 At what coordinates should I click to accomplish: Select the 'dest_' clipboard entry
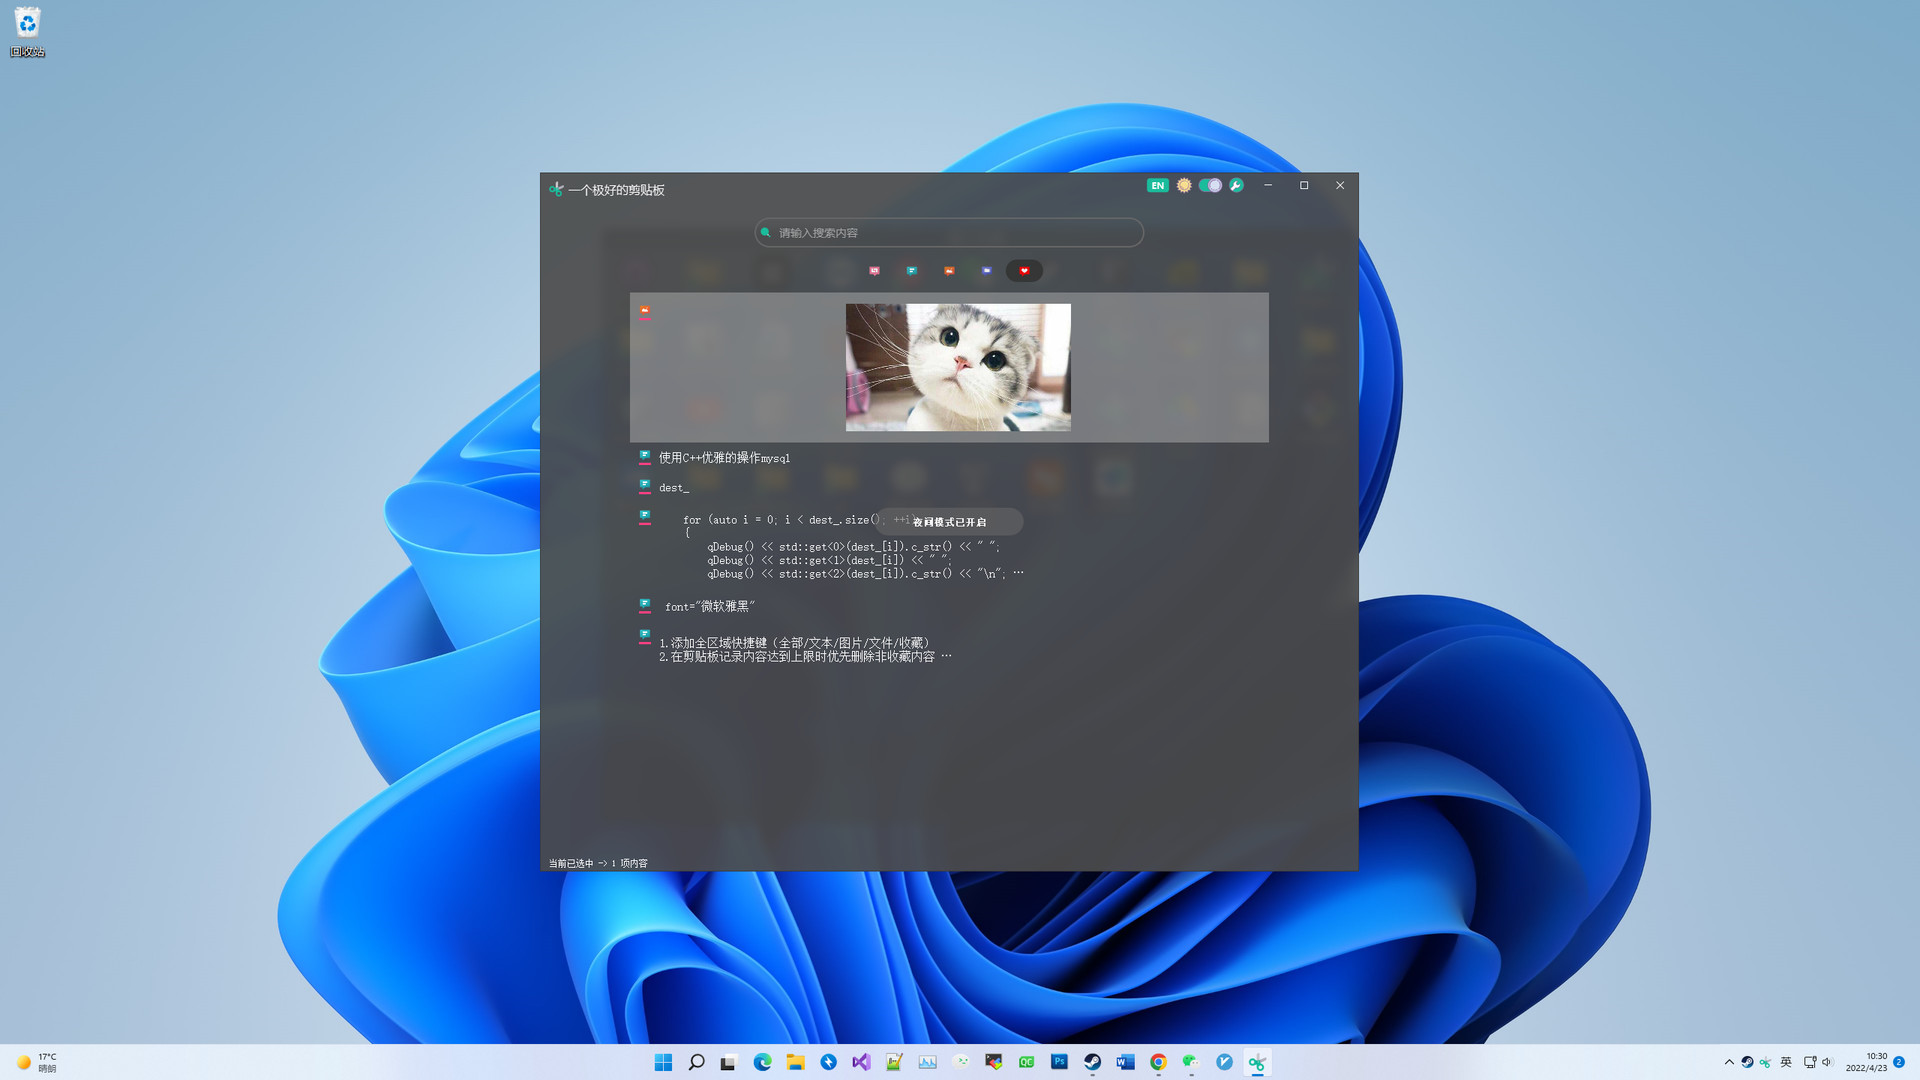point(674,488)
